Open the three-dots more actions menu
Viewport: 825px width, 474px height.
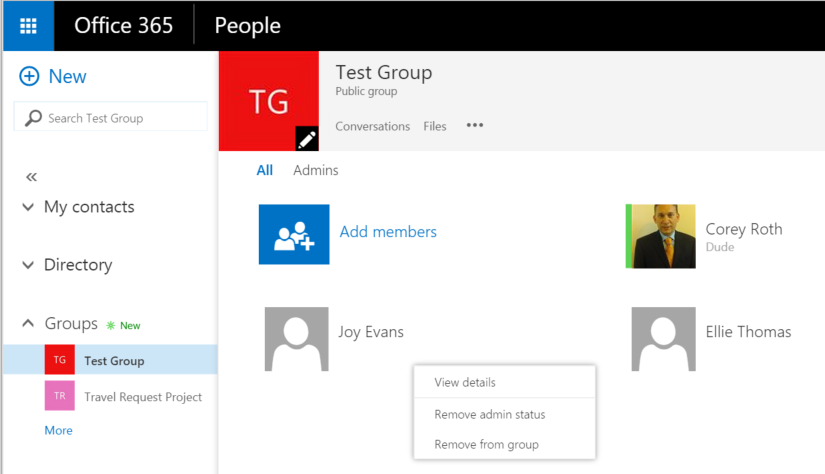(475, 125)
